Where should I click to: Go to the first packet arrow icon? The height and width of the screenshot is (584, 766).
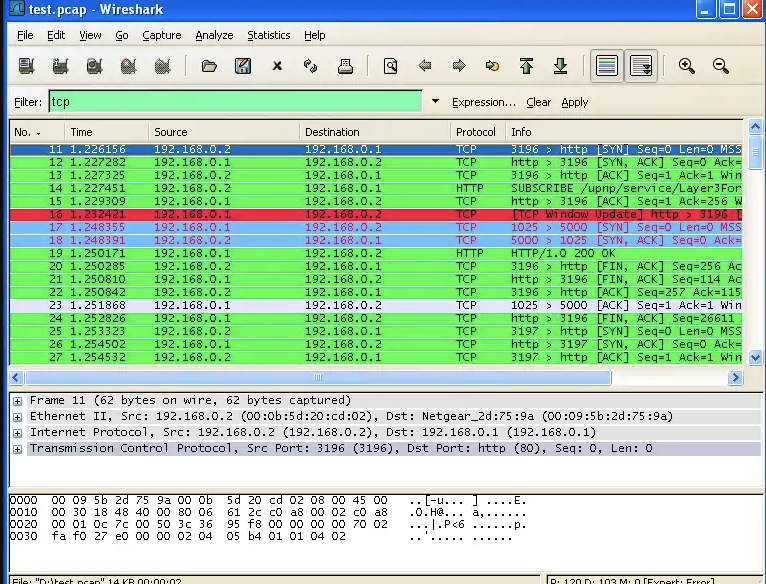coord(526,66)
